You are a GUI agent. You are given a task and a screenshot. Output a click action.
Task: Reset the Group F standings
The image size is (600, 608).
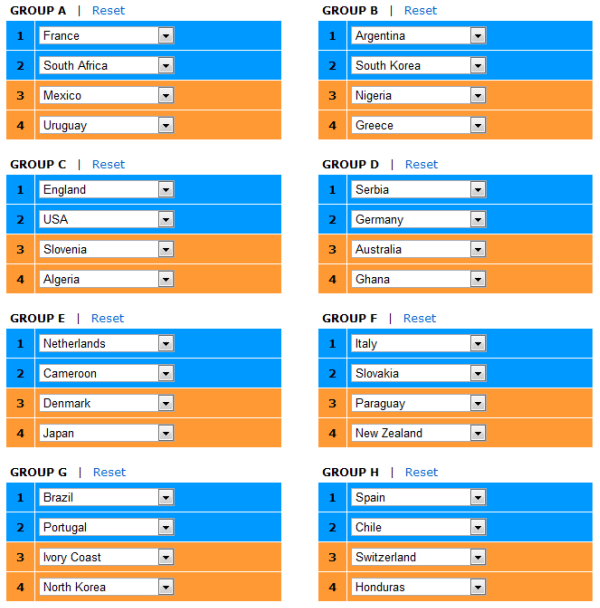click(x=420, y=318)
